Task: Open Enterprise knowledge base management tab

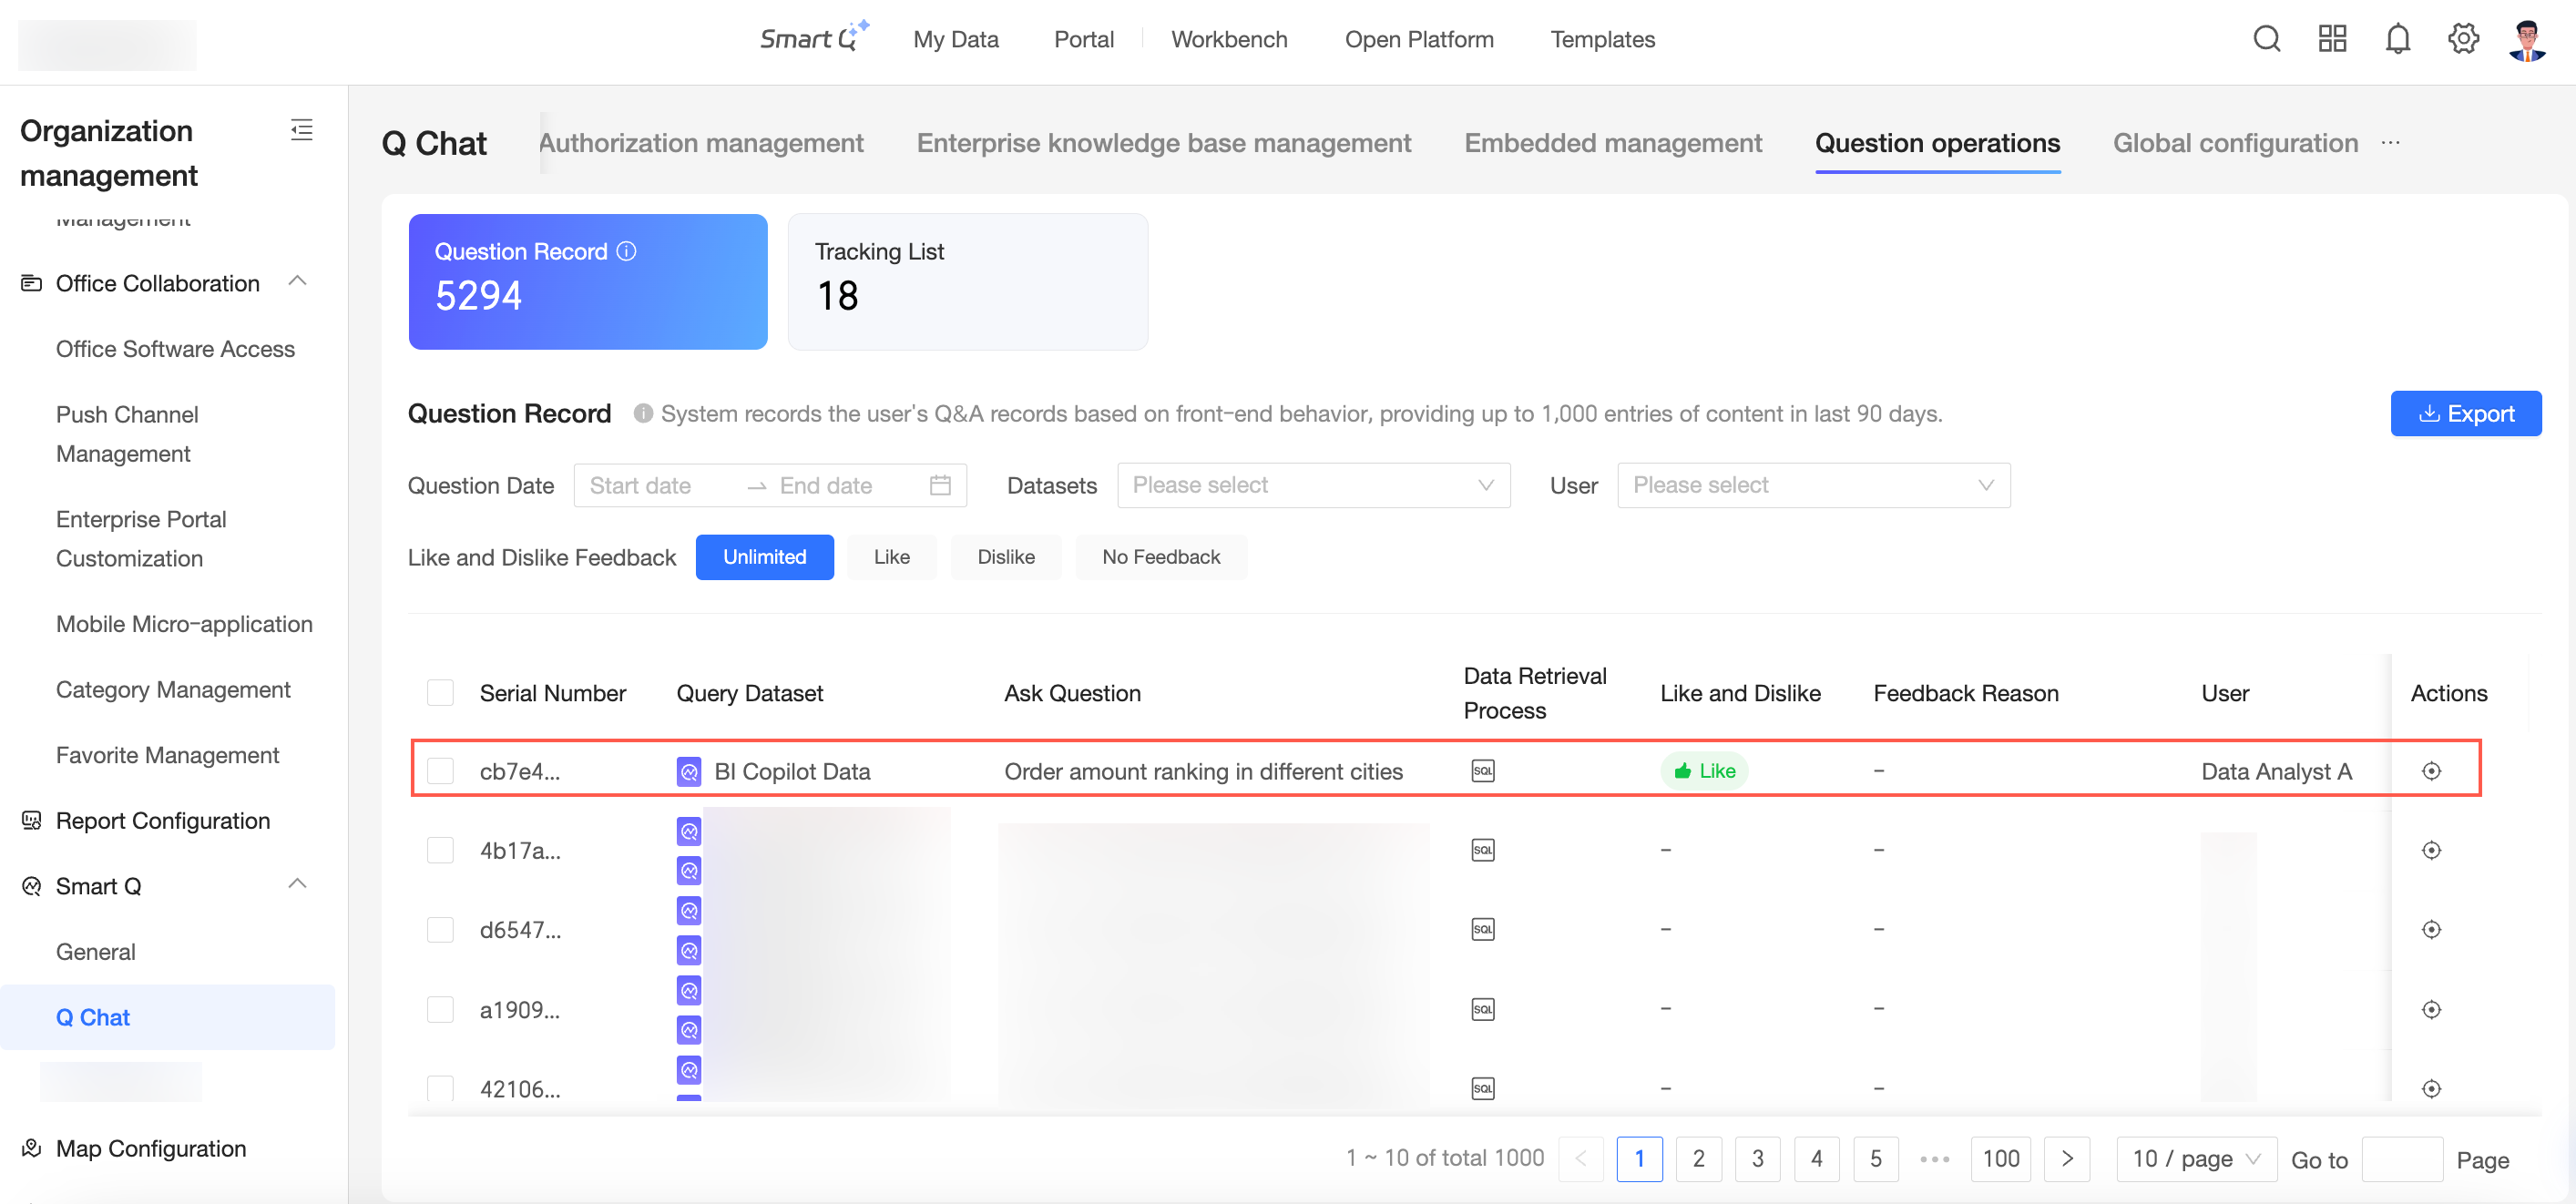Action: (x=1163, y=143)
